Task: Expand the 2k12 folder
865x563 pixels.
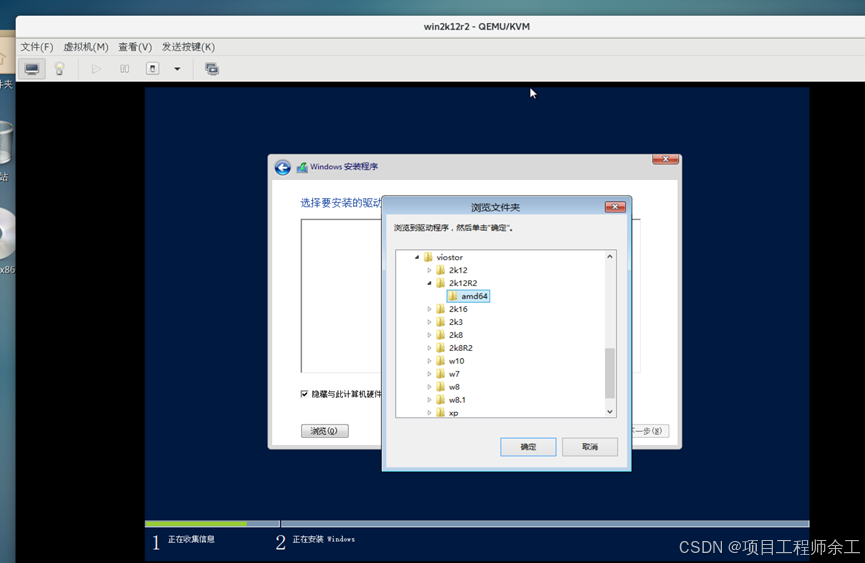Action: (429, 270)
